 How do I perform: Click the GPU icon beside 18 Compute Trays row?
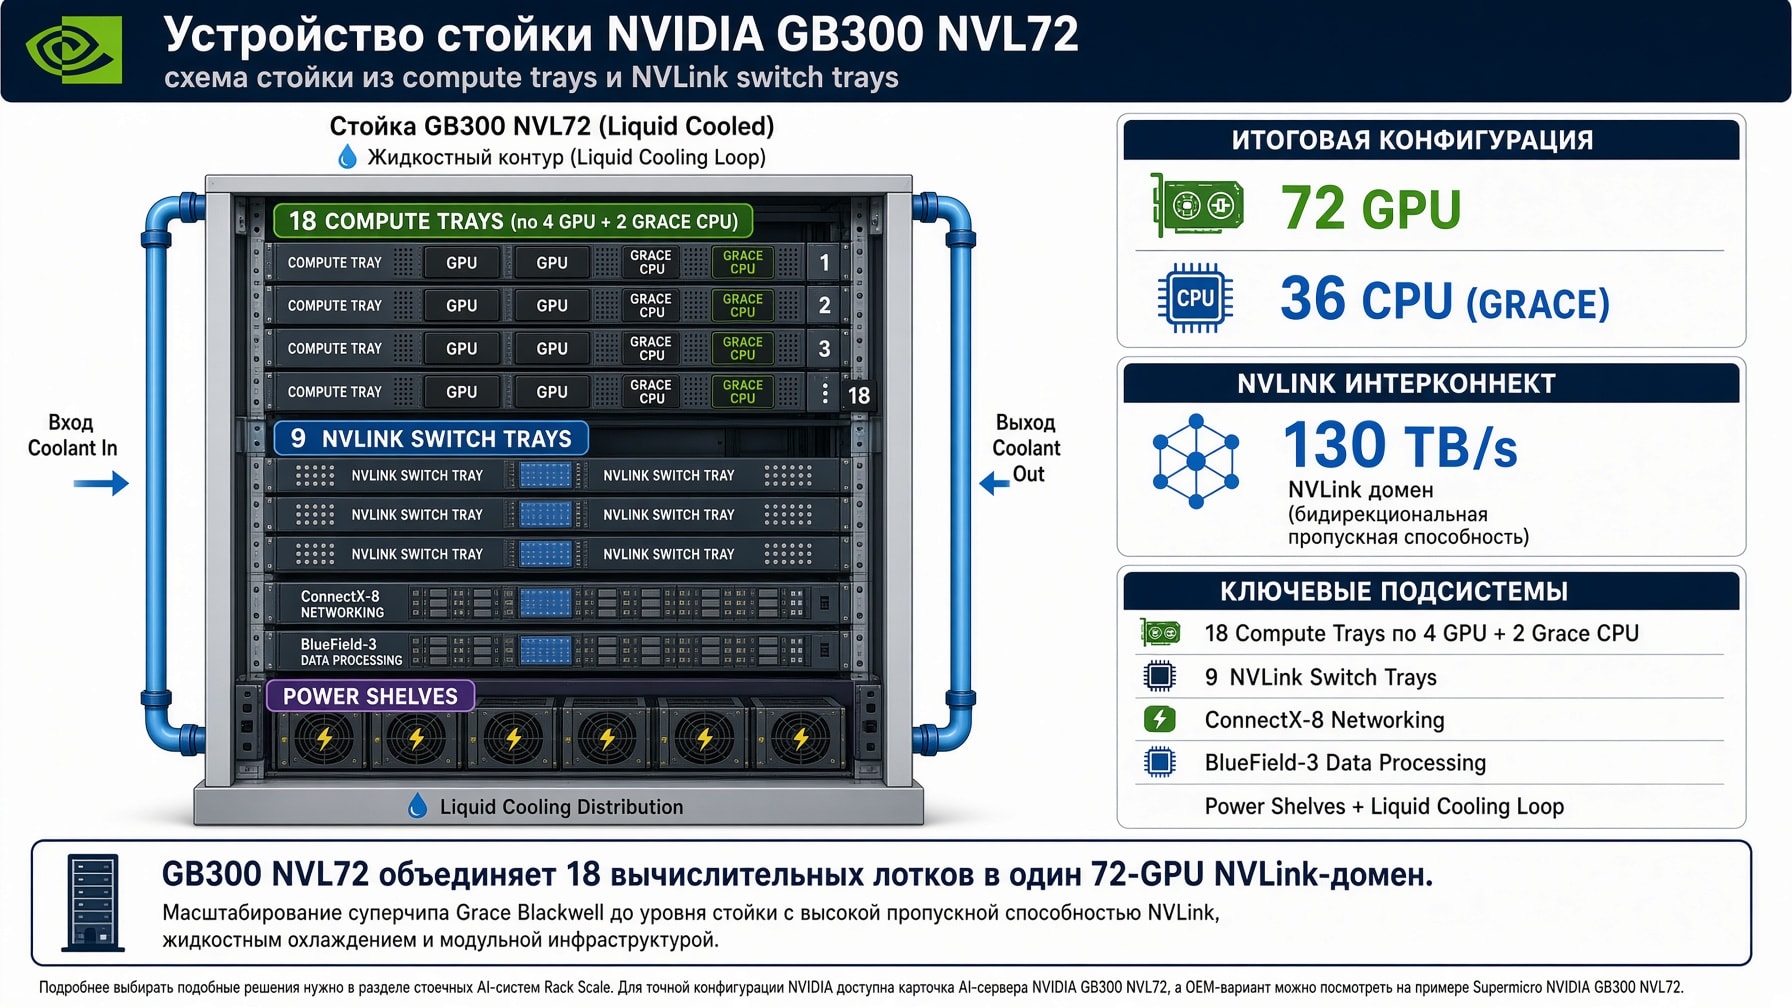click(1160, 633)
